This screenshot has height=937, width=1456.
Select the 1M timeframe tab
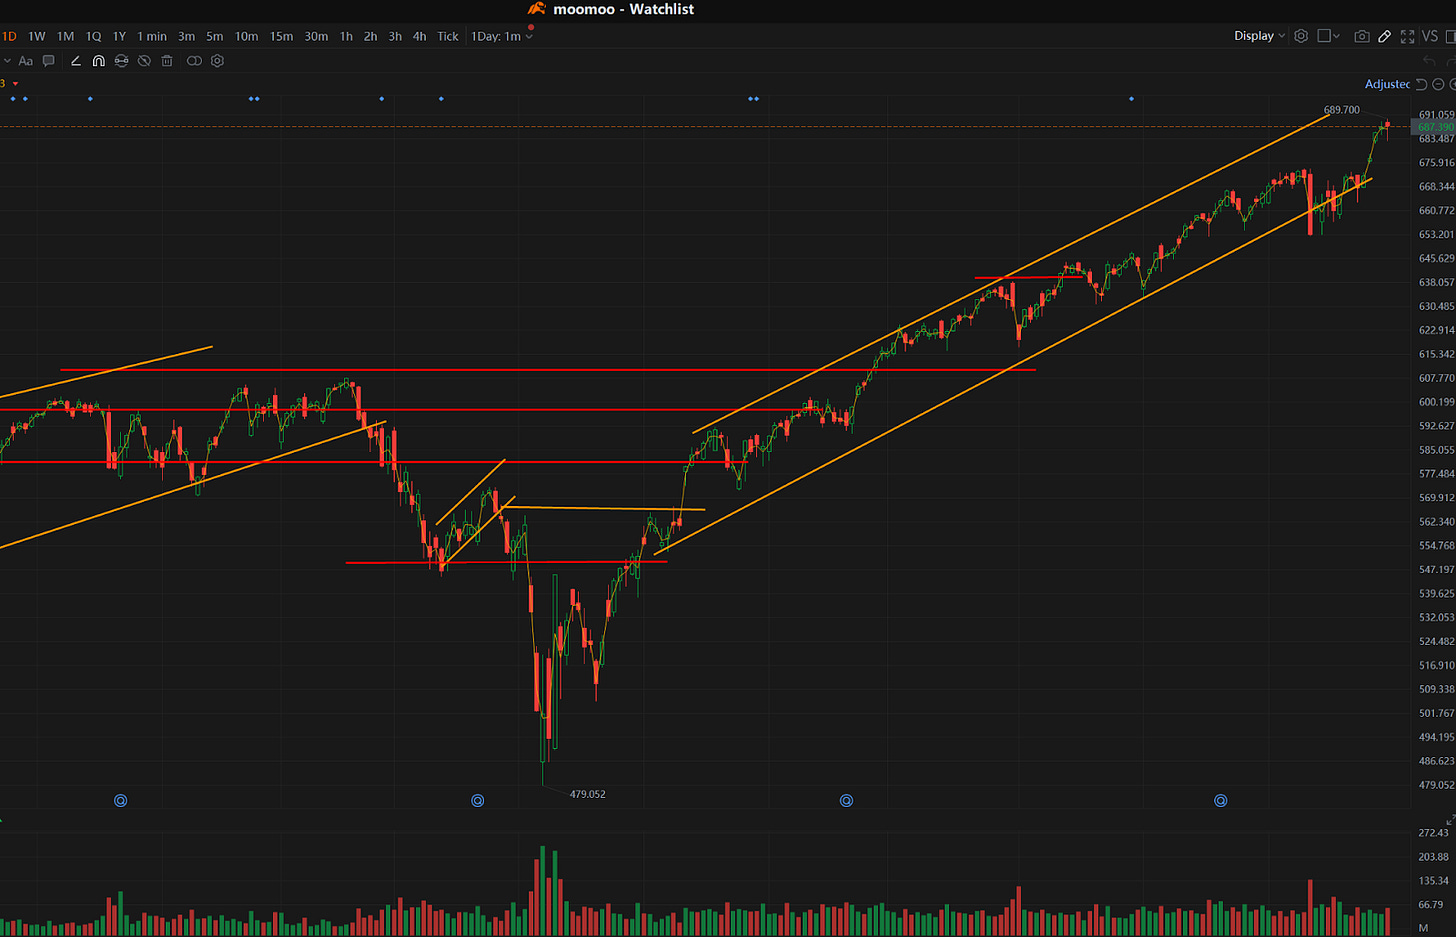pos(65,36)
